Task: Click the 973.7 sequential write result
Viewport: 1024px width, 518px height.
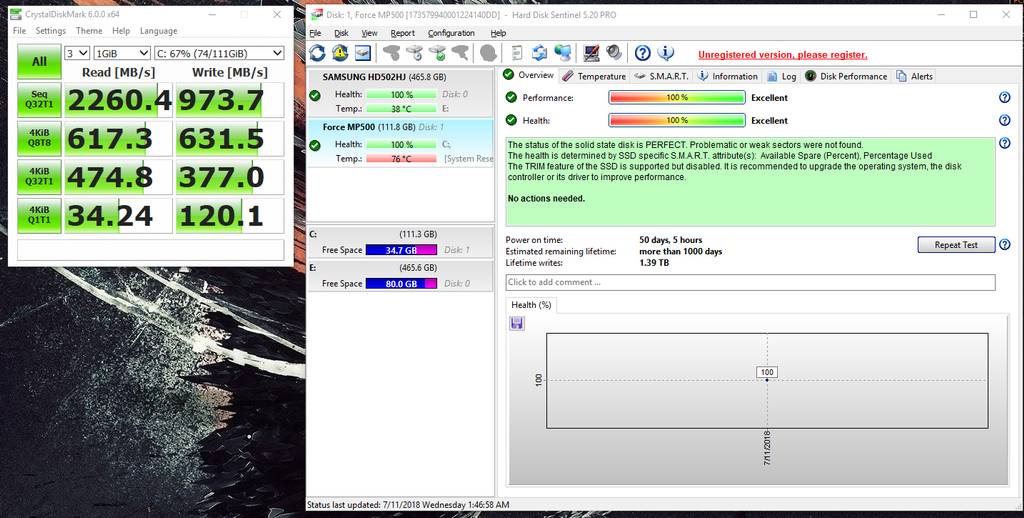Action: tap(230, 100)
